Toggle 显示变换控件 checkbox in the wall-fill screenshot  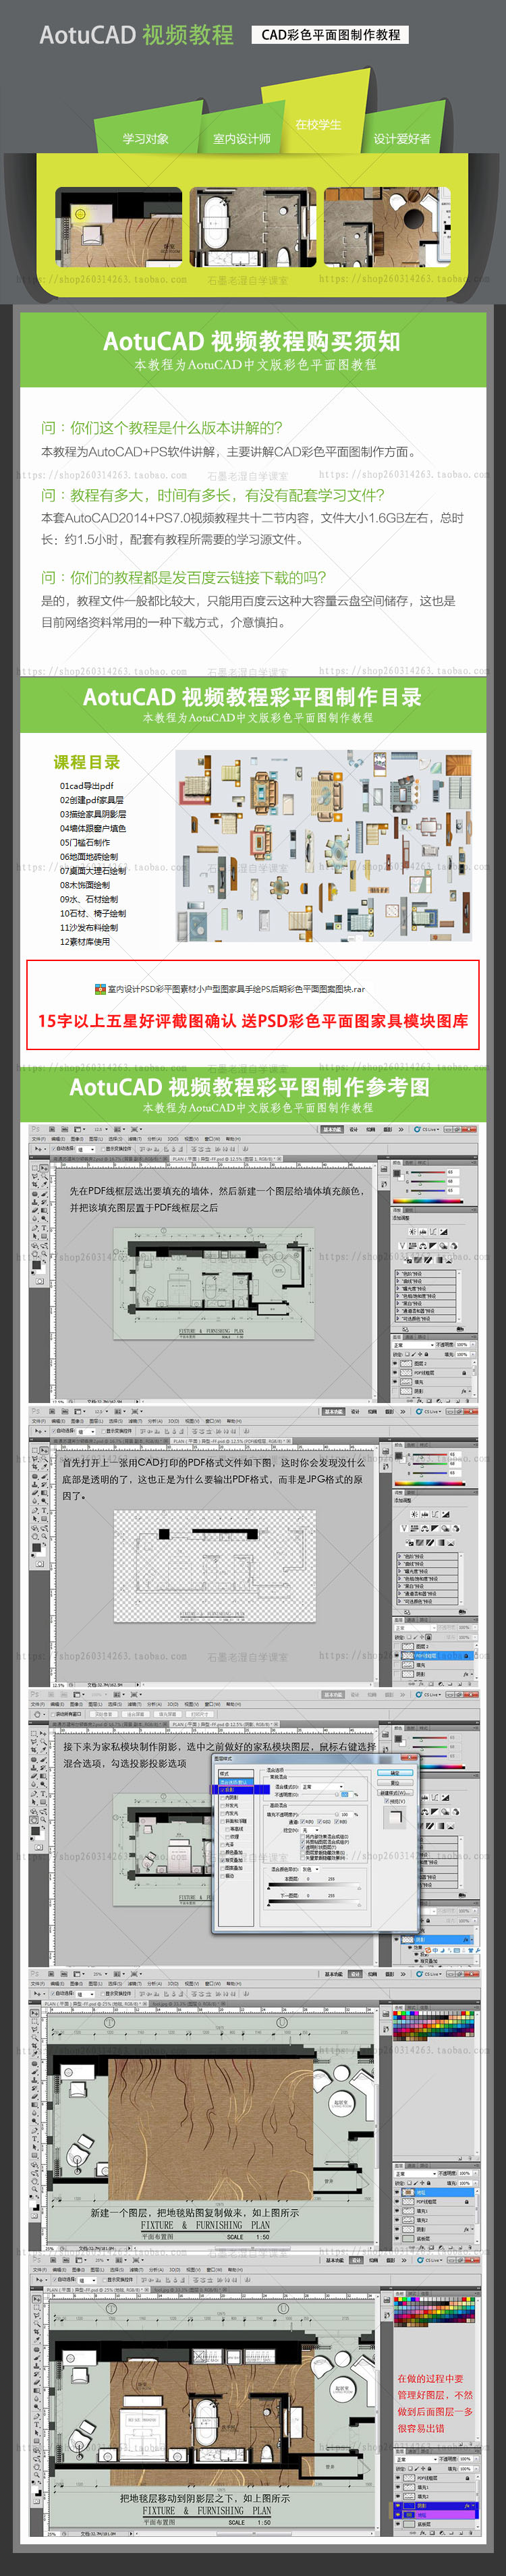[x=103, y=1149]
